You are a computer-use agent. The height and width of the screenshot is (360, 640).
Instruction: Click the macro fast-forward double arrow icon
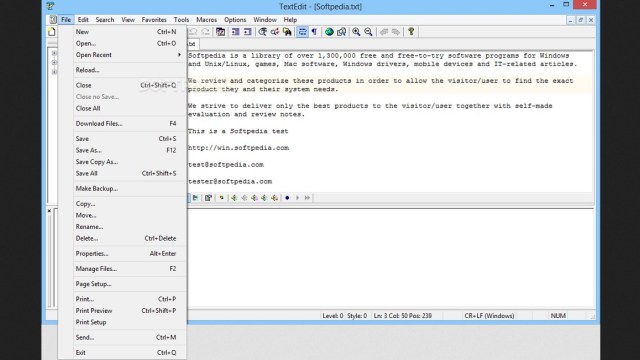[307, 198]
